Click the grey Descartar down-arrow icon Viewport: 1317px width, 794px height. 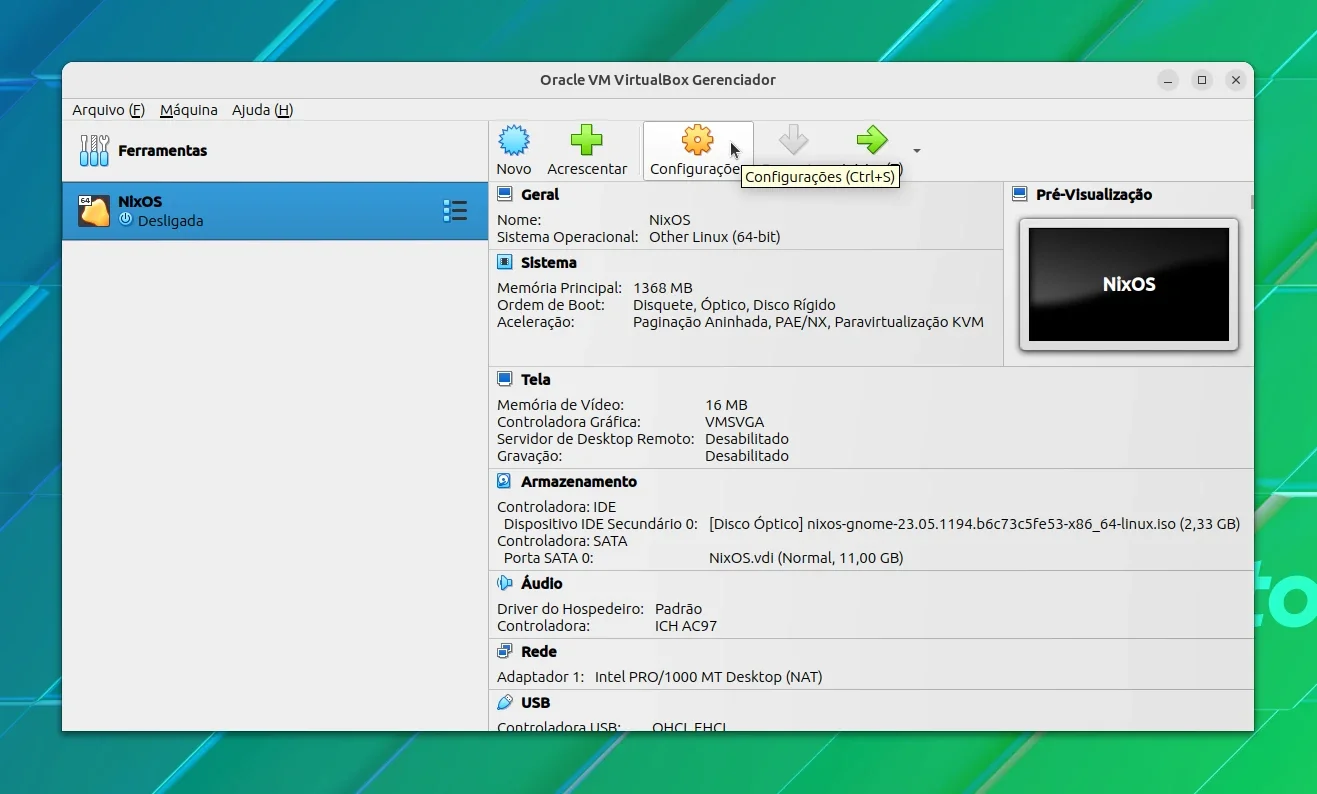click(x=793, y=140)
